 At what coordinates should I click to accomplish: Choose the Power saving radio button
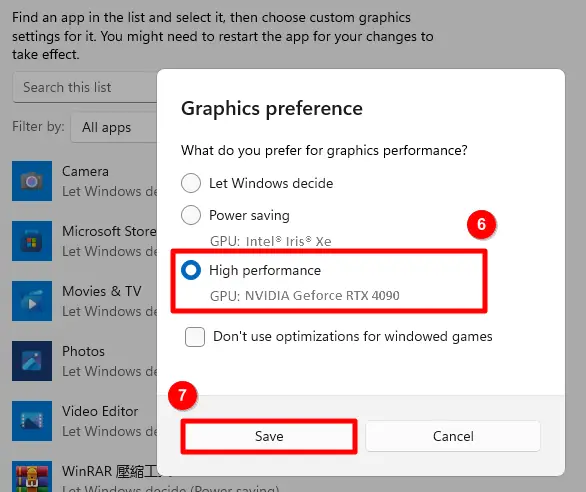191,215
